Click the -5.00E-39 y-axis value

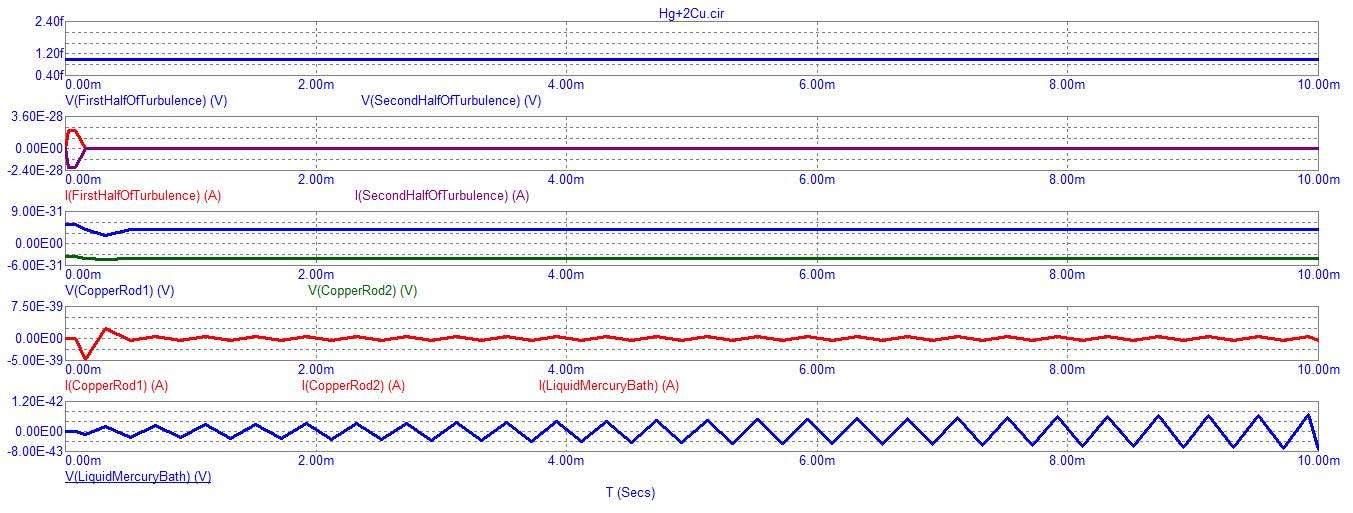(35, 361)
